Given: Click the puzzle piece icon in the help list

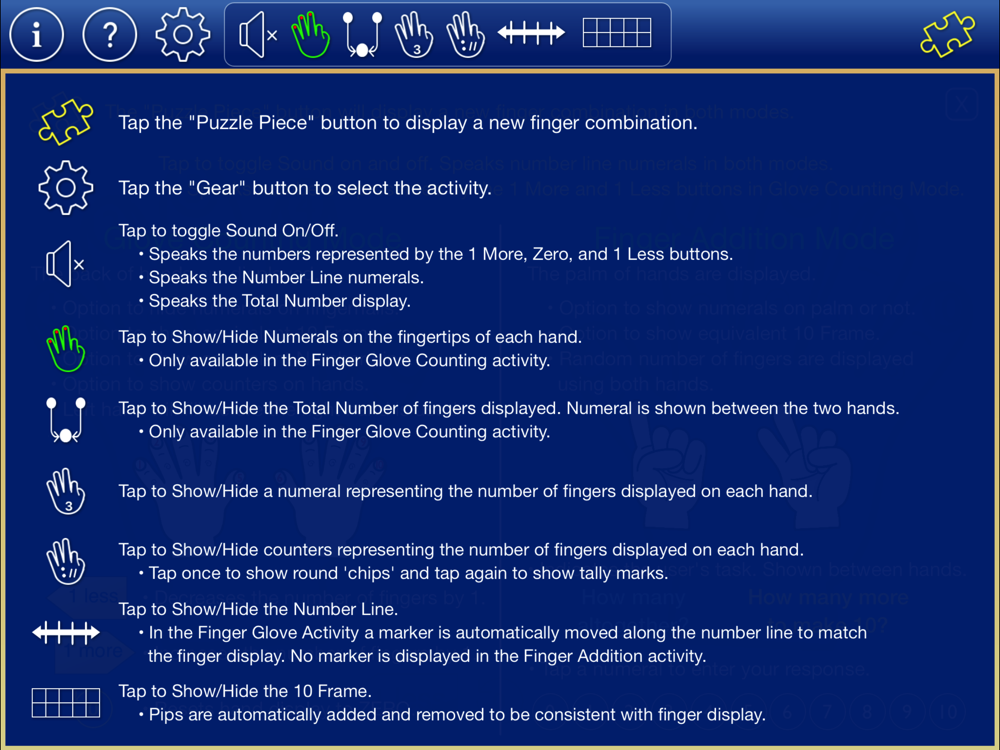Looking at the screenshot, I should [66, 122].
